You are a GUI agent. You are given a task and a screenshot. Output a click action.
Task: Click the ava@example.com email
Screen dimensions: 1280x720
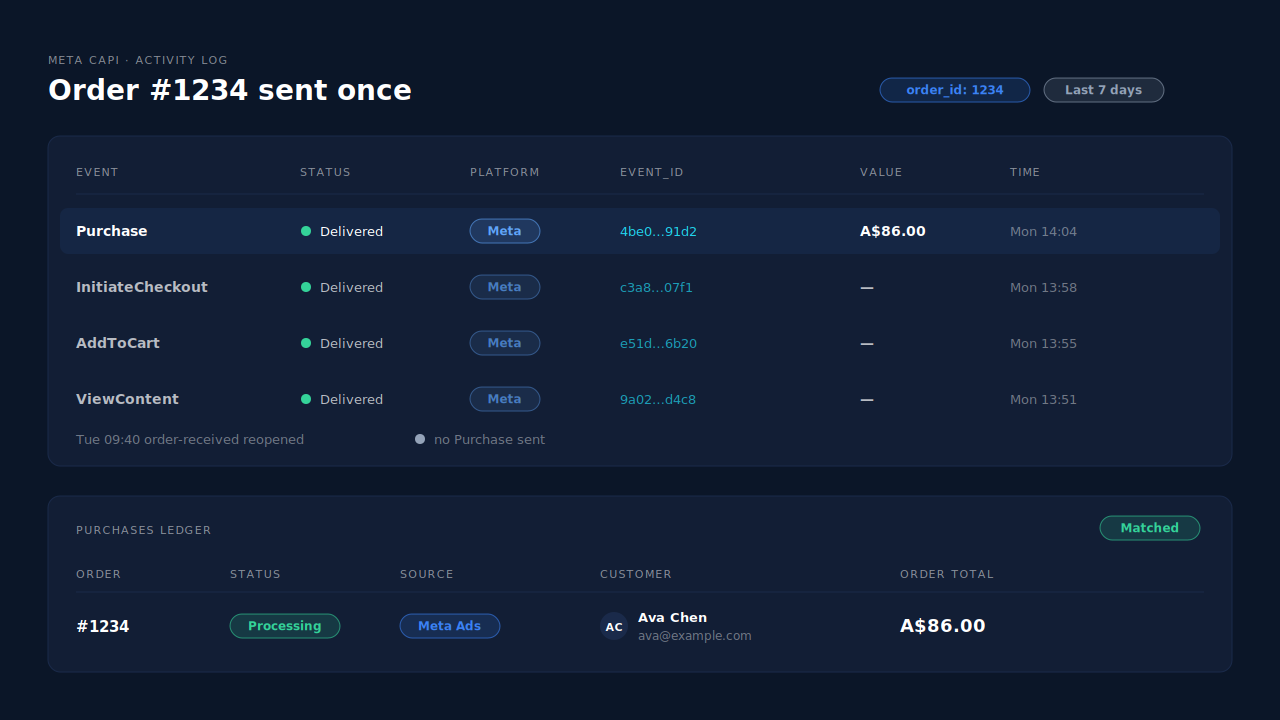click(694, 635)
